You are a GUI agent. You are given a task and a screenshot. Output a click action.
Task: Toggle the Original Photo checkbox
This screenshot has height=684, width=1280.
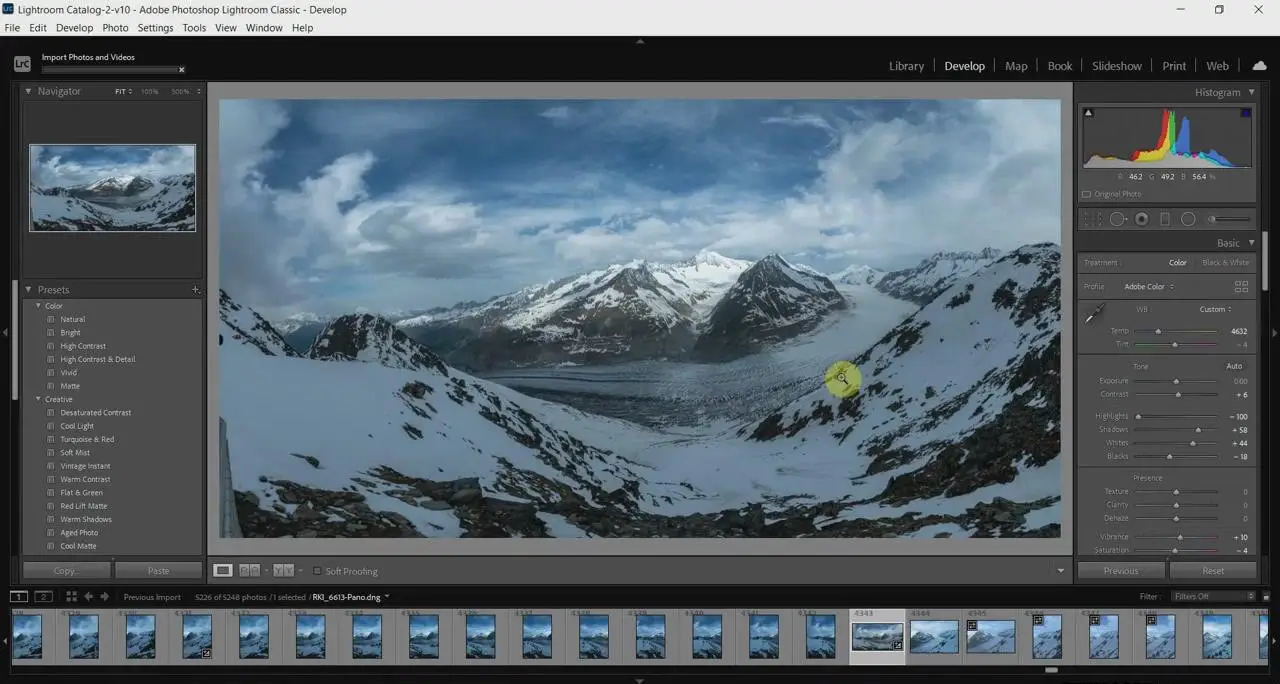pos(1087,194)
